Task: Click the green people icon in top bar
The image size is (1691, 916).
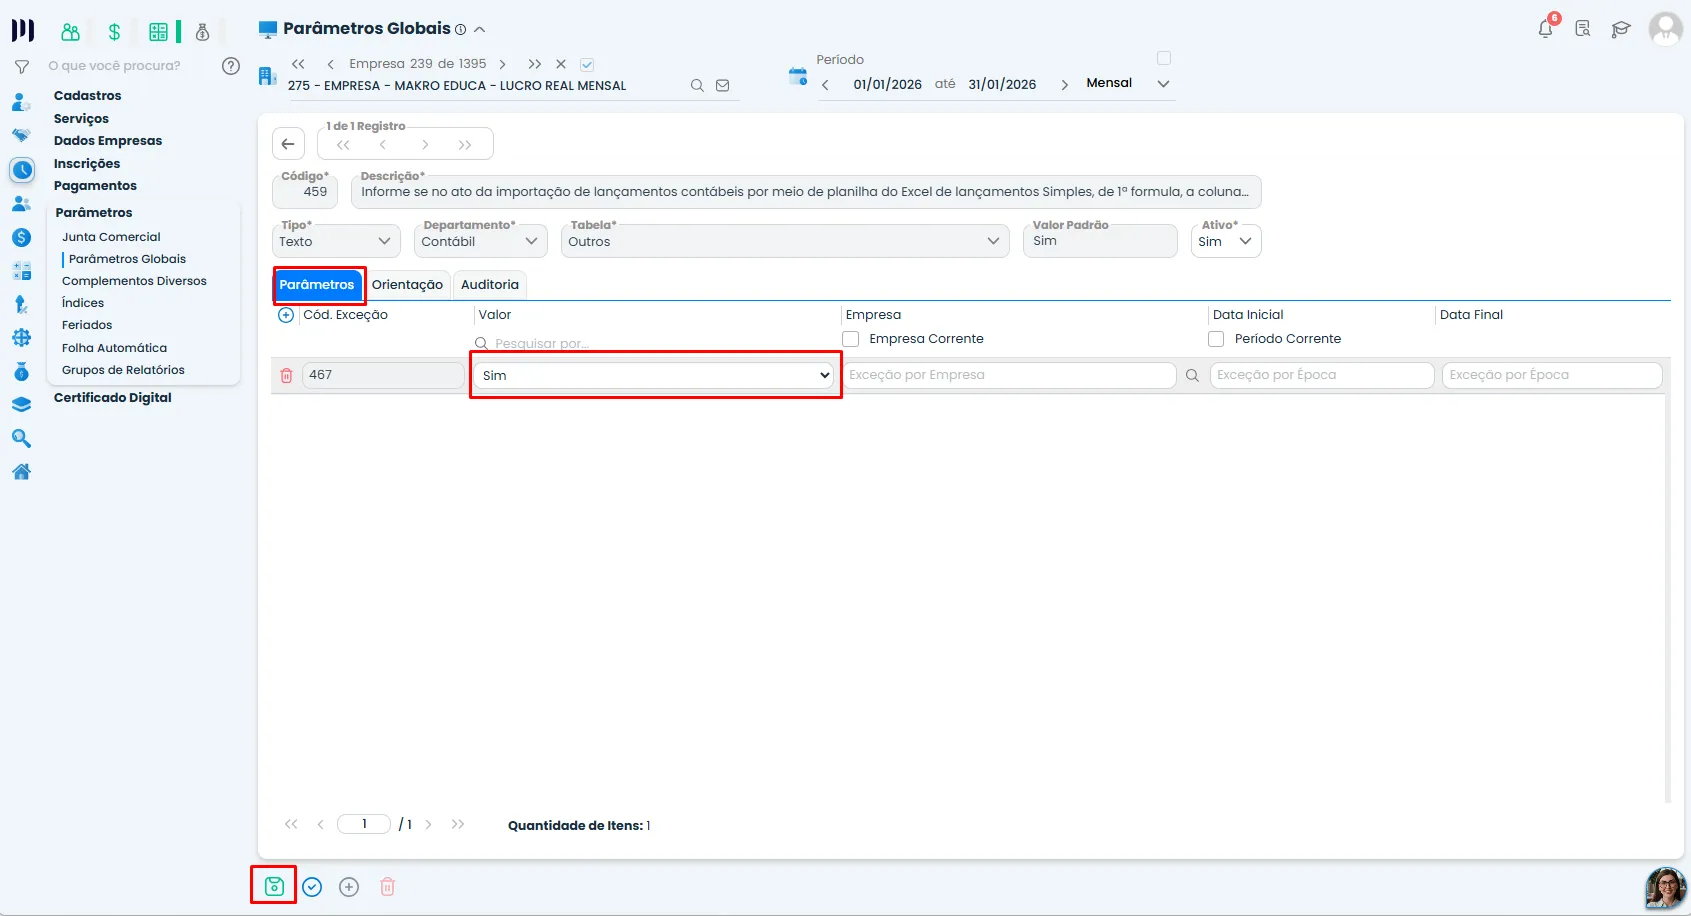Action: [70, 32]
